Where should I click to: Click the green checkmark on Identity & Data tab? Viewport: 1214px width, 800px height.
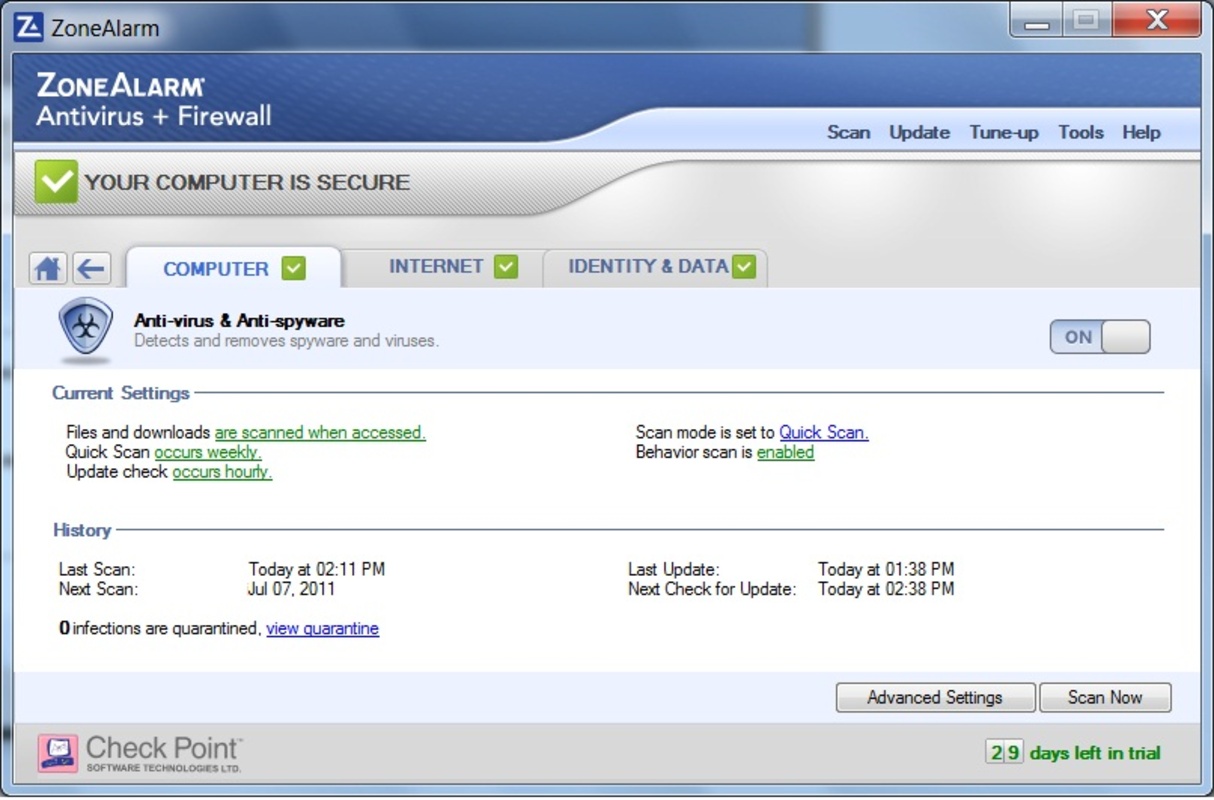pyautogui.click(x=744, y=267)
